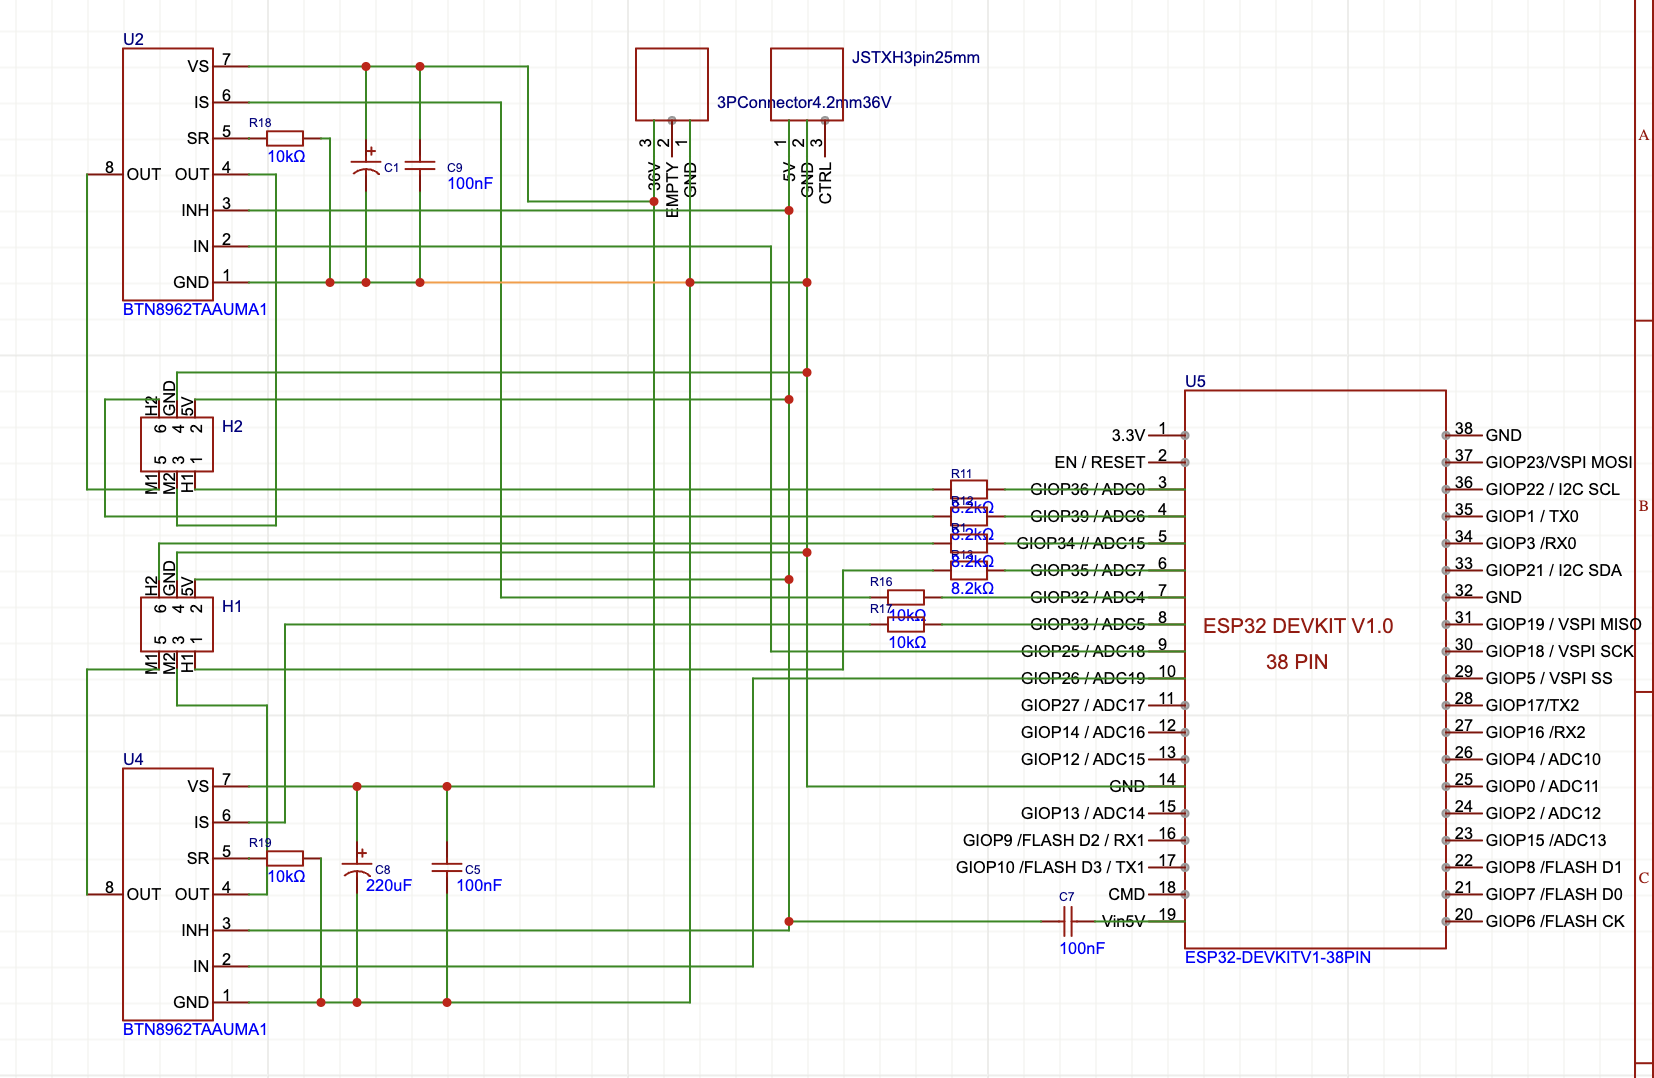
Task: Select resistor R11 symbol on GIOP36 line
Action: [x=969, y=489]
